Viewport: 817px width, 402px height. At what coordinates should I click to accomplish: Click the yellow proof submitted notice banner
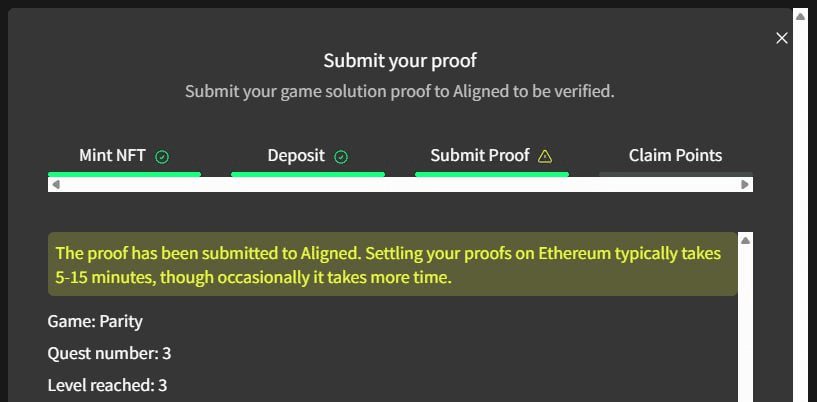point(392,265)
